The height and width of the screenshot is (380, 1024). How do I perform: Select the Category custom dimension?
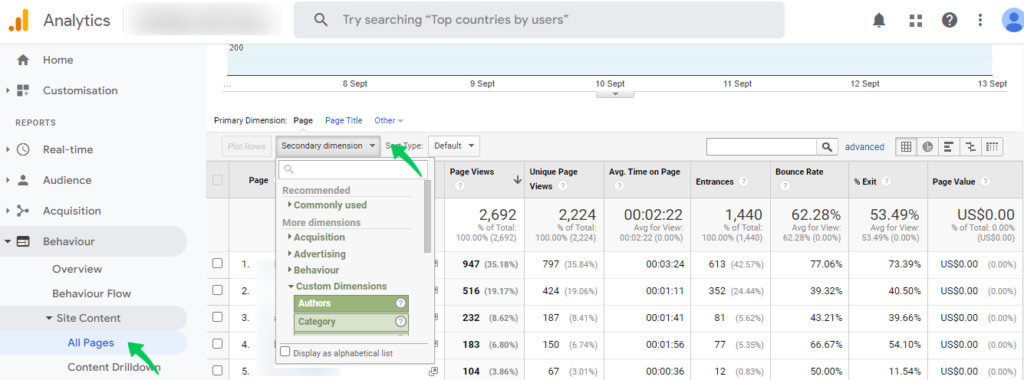pyautogui.click(x=351, y=321)
